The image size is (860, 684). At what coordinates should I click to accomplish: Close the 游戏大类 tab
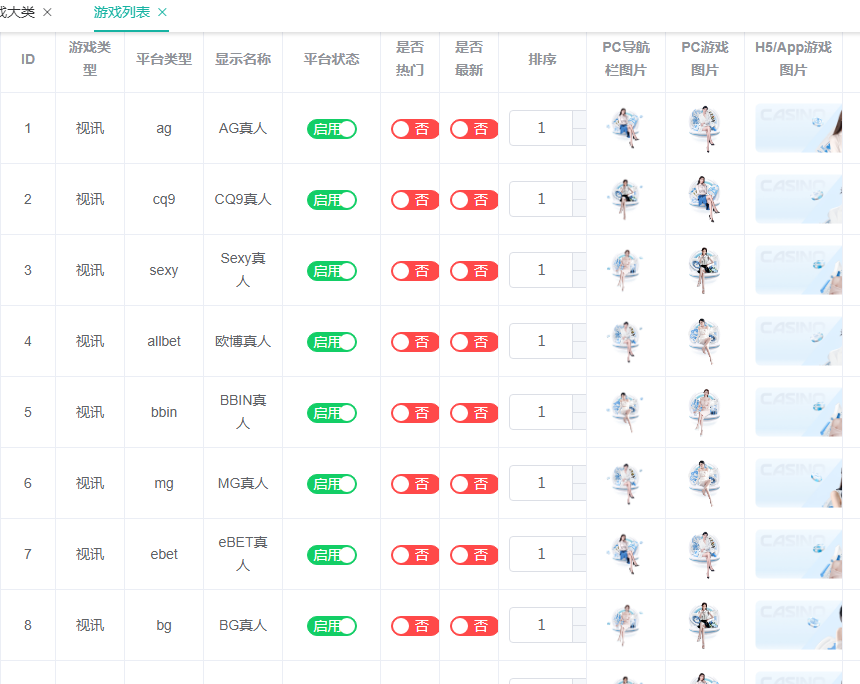[48, 12]
